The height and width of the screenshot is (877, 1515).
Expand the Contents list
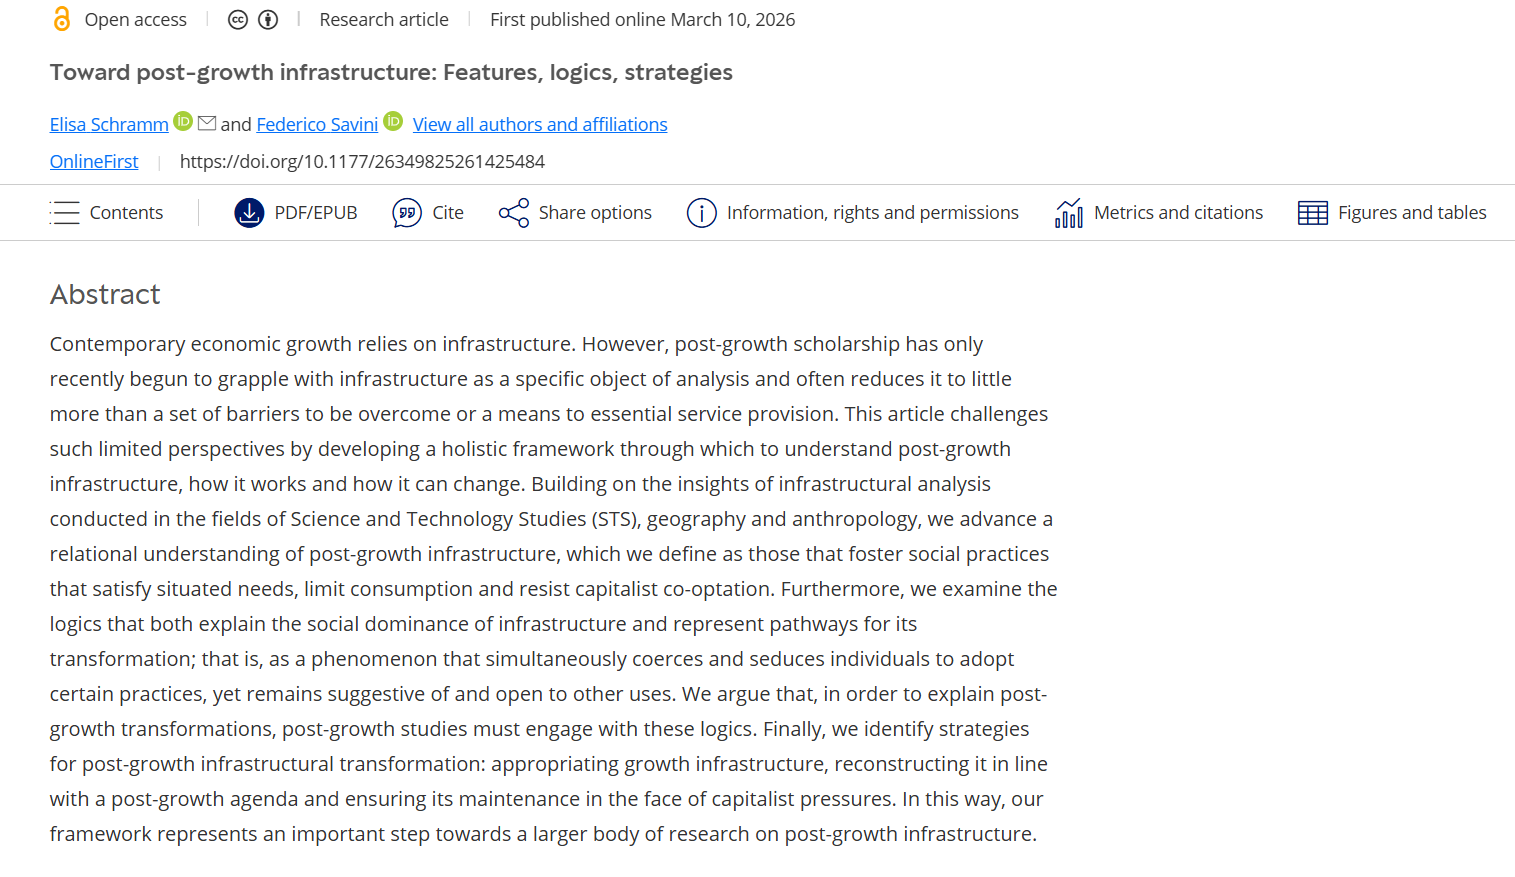click(106, 212)
